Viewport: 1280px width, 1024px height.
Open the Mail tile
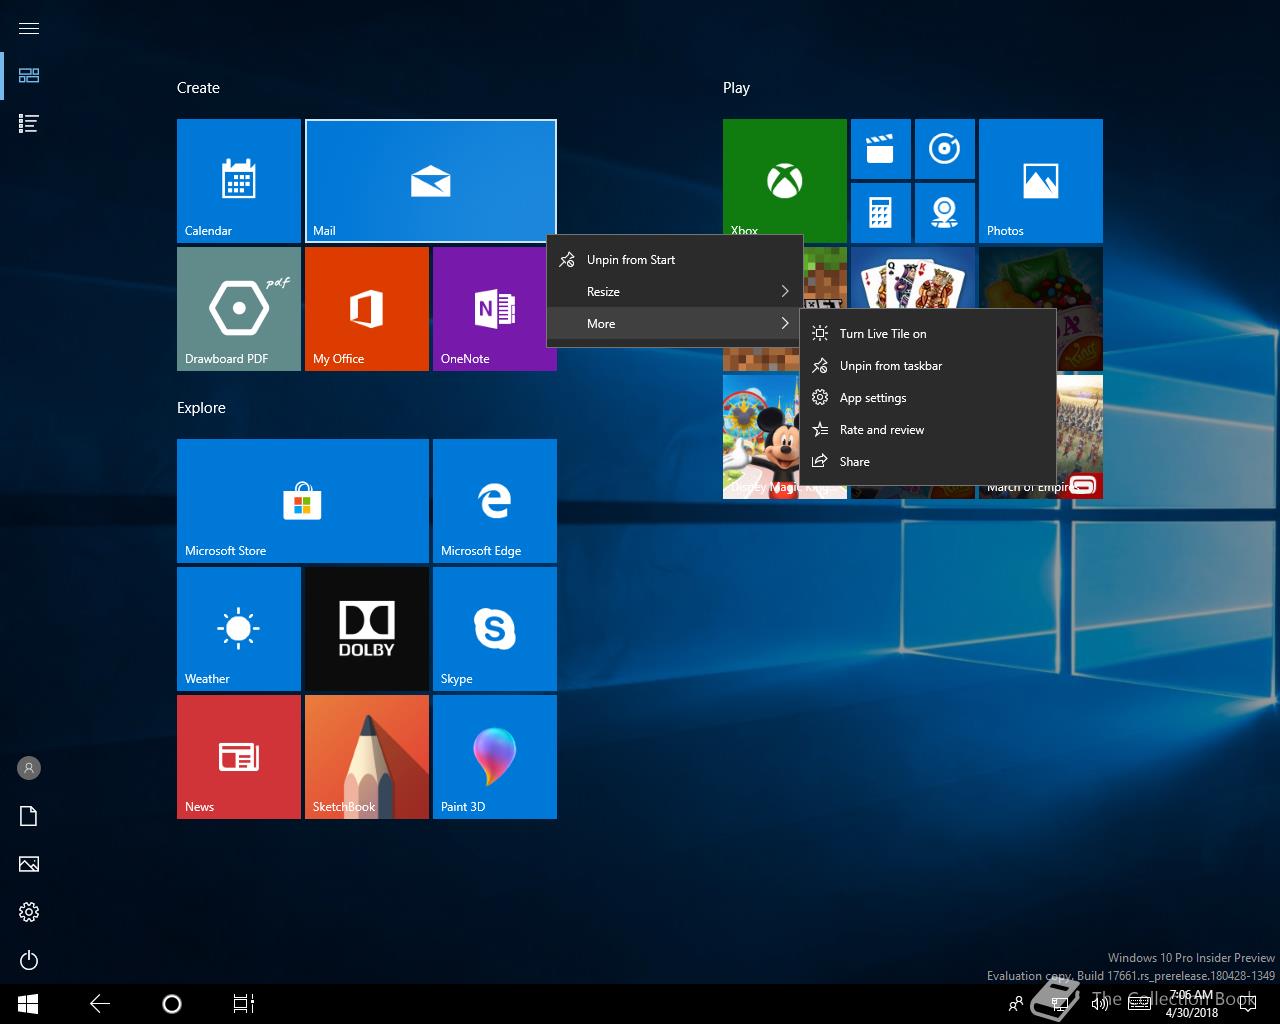point(430,181)
